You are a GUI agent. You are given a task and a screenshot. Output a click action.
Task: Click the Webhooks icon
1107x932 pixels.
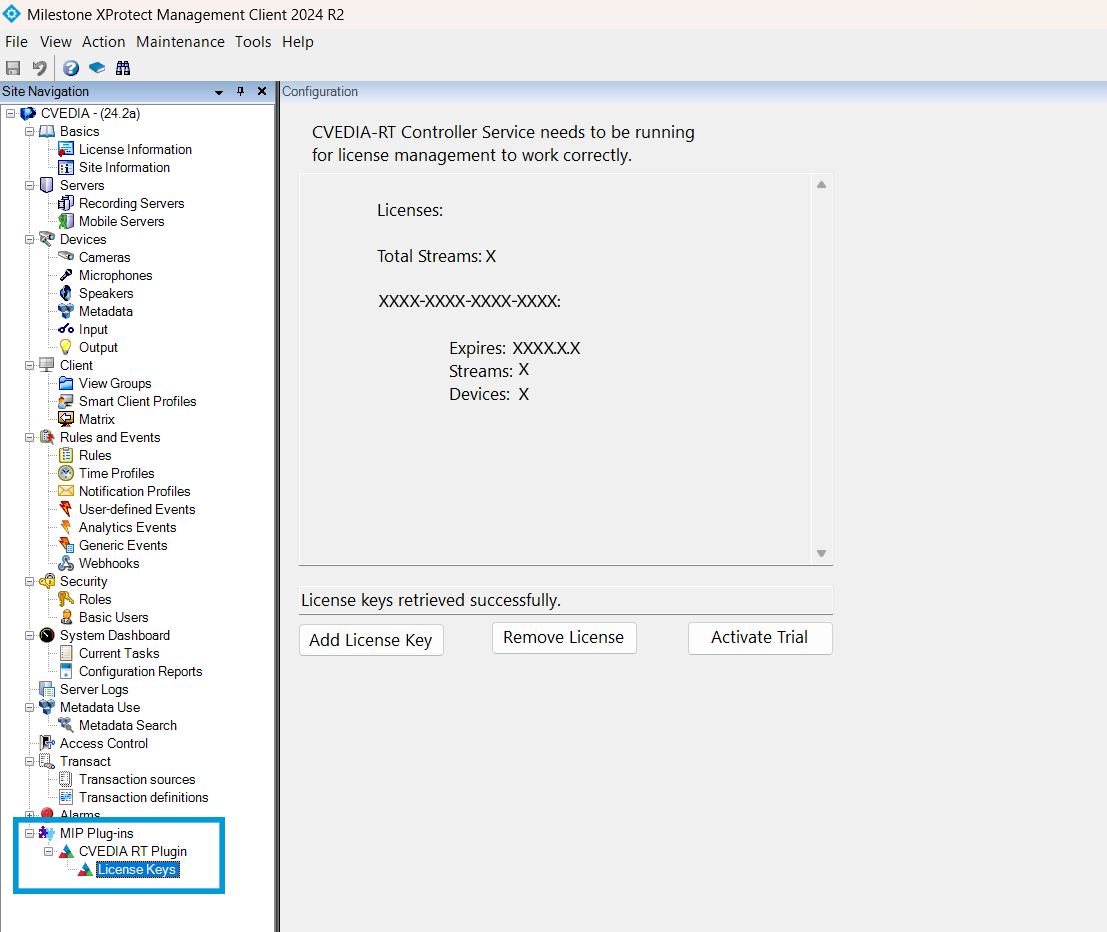coord(66,563)
